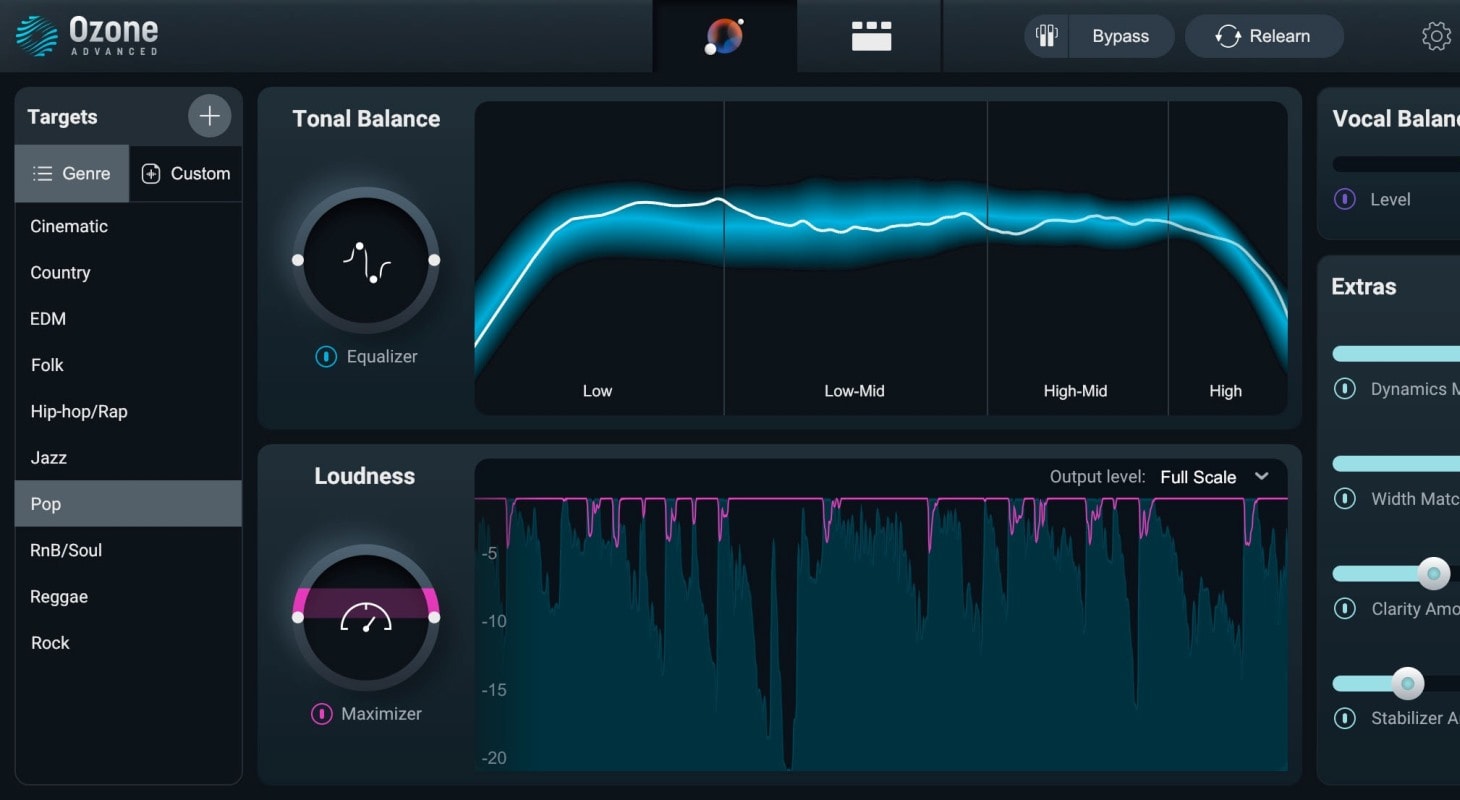This screenshot has height=800, width=1460.
Task: Toggle Vocal Balance Level power button
Action: point(1345,200)
